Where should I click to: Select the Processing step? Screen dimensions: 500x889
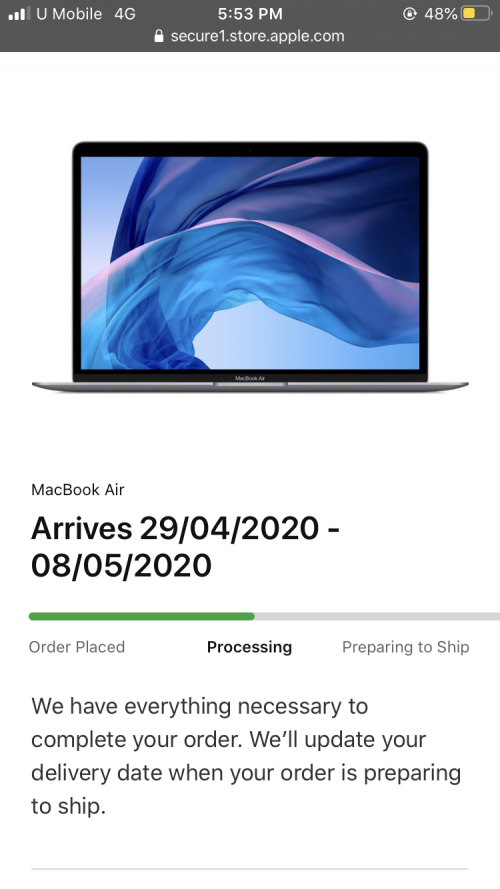(x=249, y=647)
